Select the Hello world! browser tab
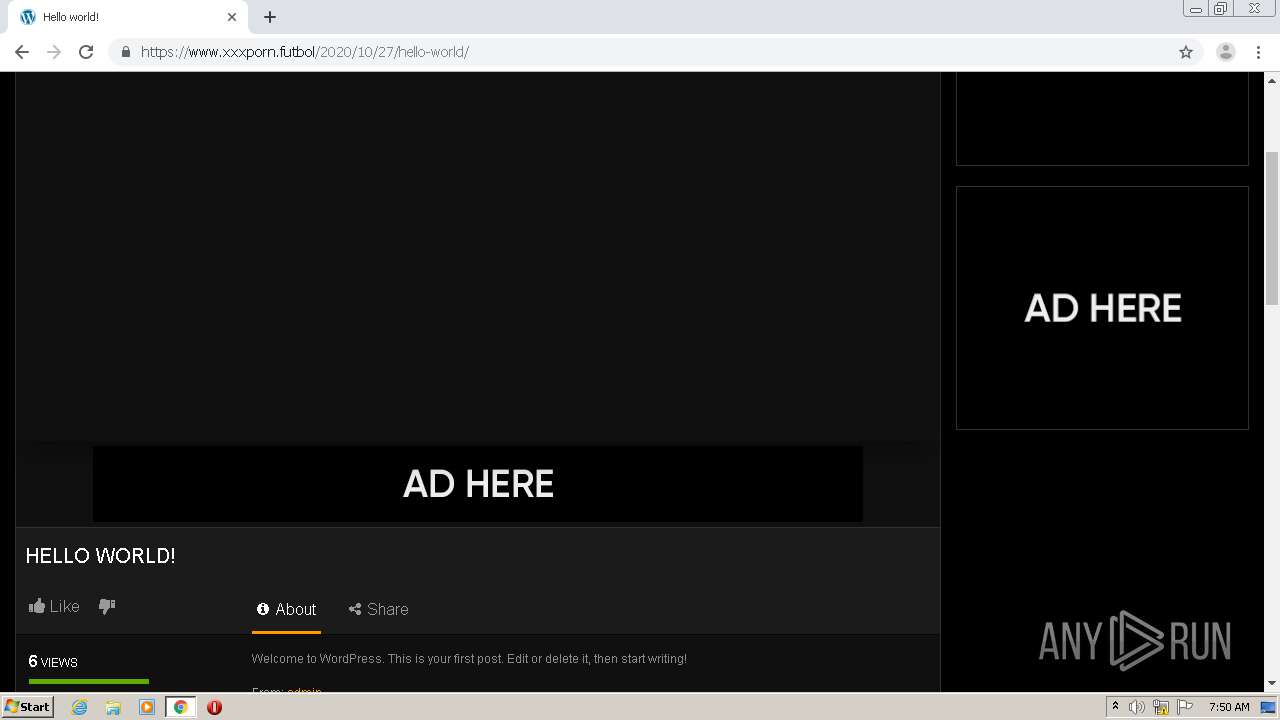Image resolution: width=1280 pixels, height=720 pixels. 128,17
